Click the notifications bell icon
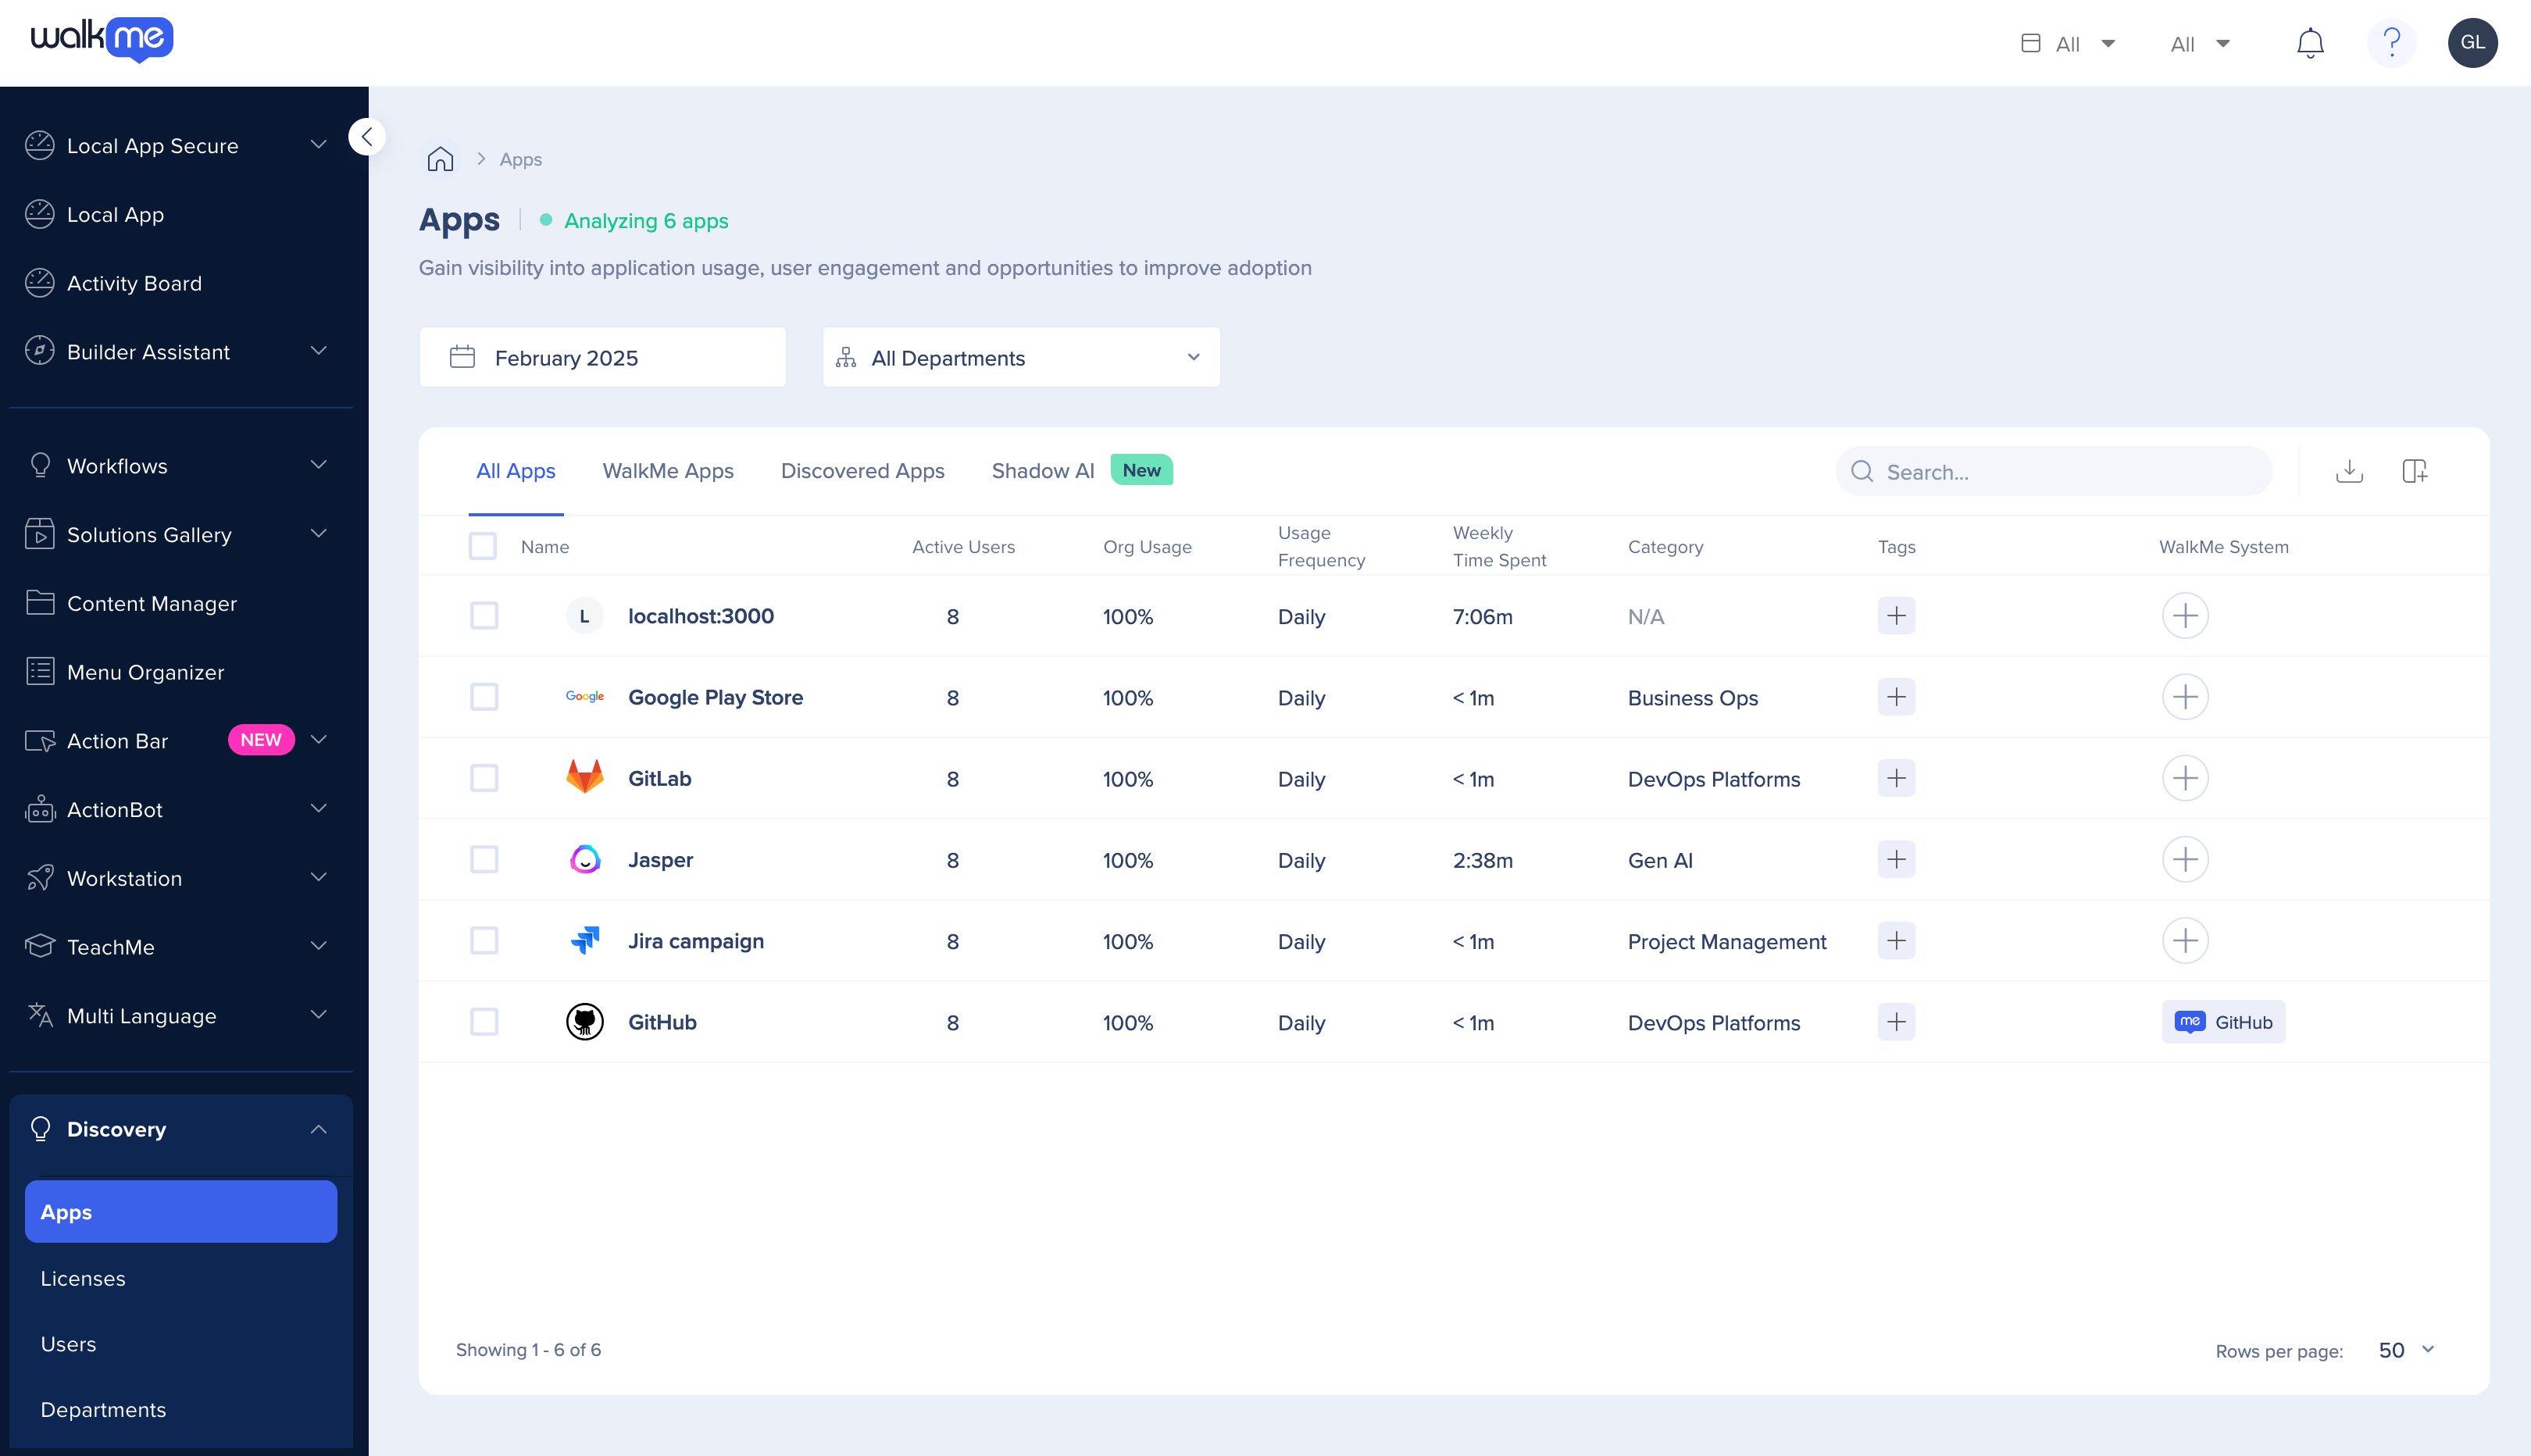Image resolution: width=2531 pixels, height=1456 pixels. [2309, 43]
